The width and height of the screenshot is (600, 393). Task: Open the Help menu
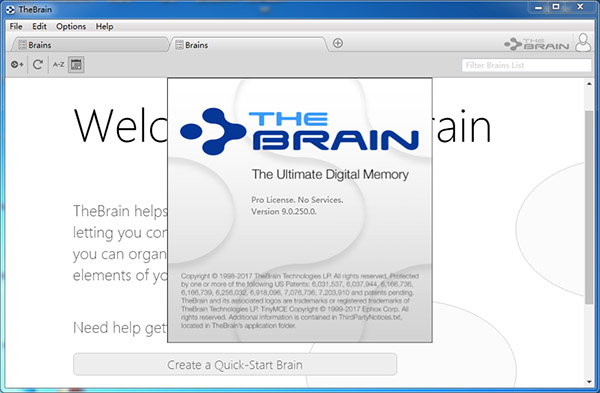(x=104, y=26)
